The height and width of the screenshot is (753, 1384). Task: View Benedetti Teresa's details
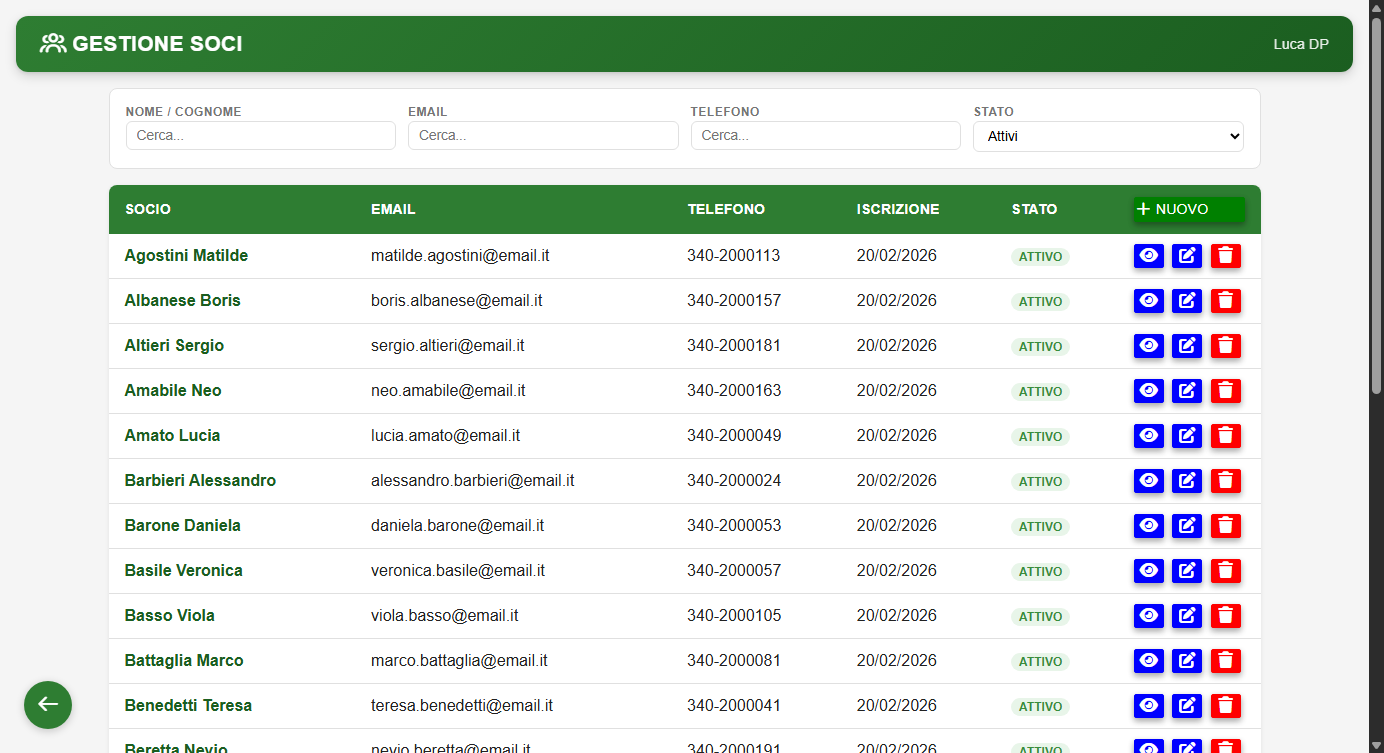pyautogui.click(x=1149, y=706)
